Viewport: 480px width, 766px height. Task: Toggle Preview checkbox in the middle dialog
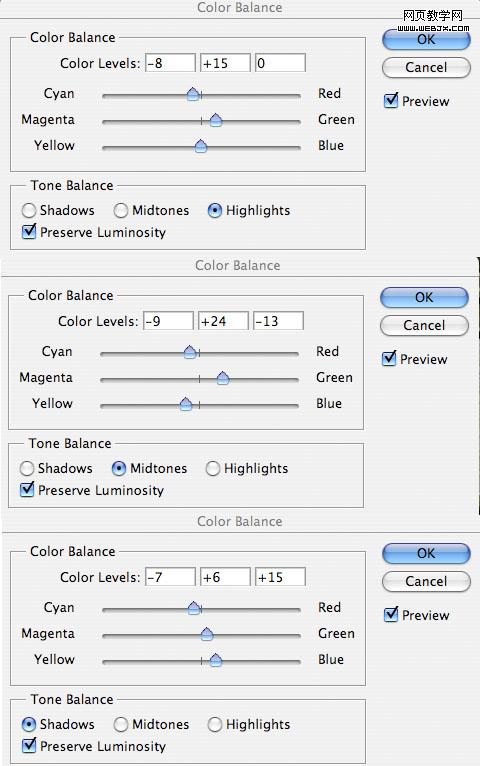click(389, 359)
